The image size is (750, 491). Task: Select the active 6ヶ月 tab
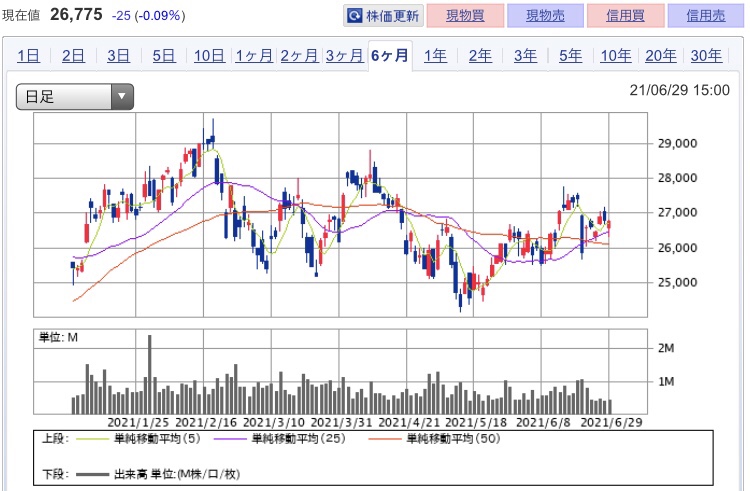[390, 56]
